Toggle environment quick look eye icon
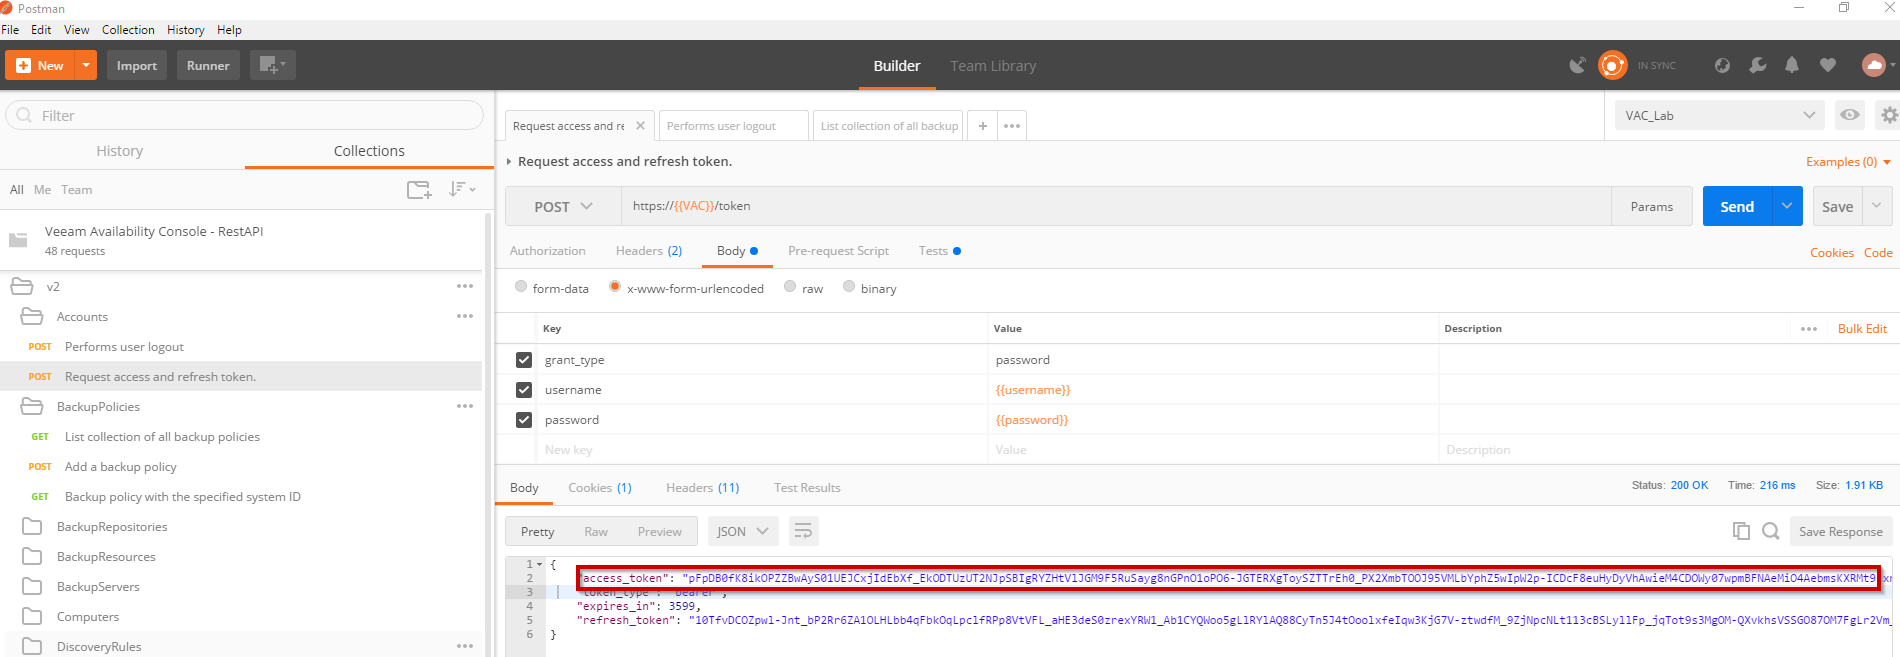 pos(1850,115)
